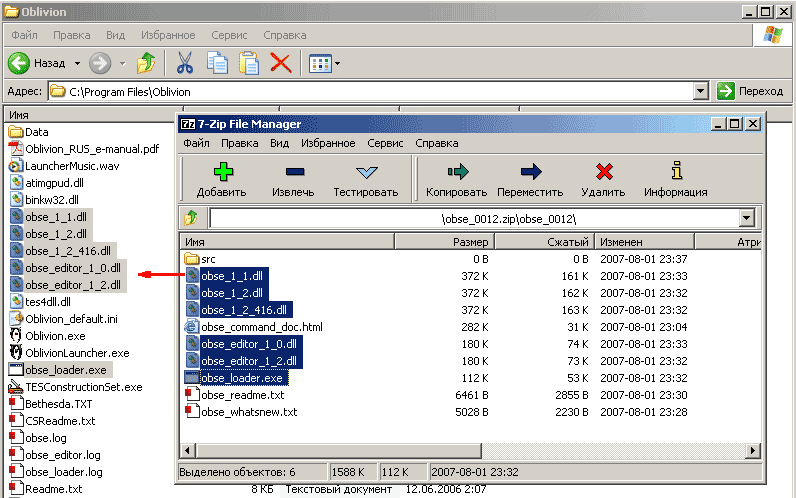This screenshot has width=796, height=498.
Task: Click the Up folder icon in Explorer toolbar
Action: point(146,63)
